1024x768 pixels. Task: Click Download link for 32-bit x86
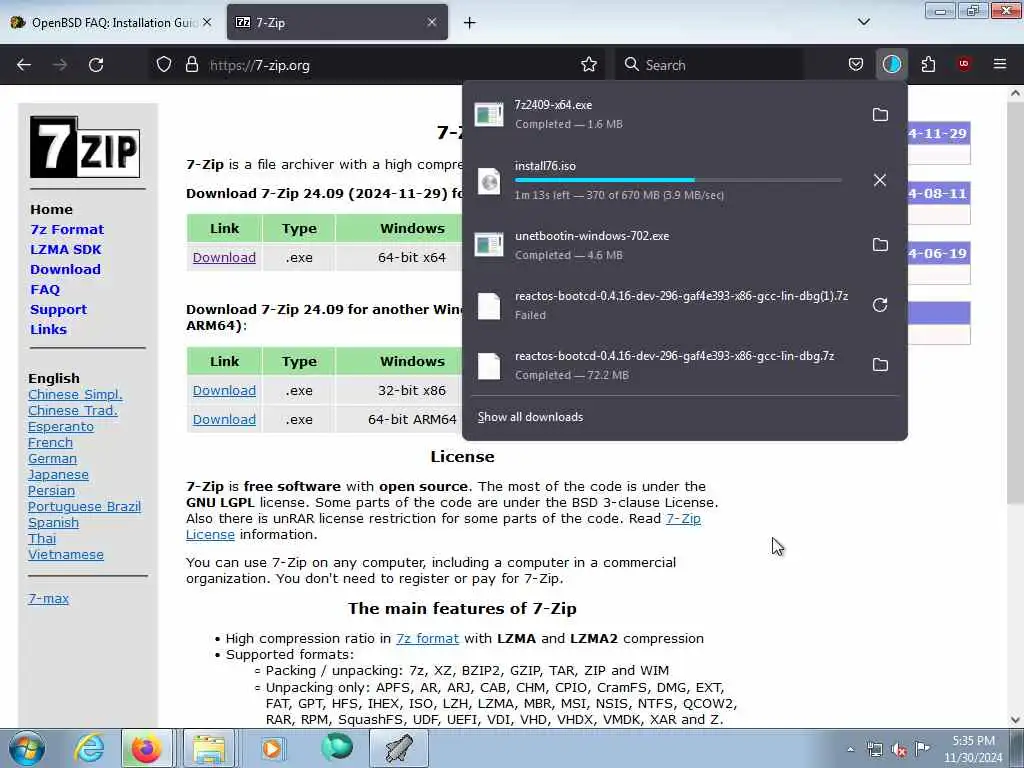tap(224, 391)
